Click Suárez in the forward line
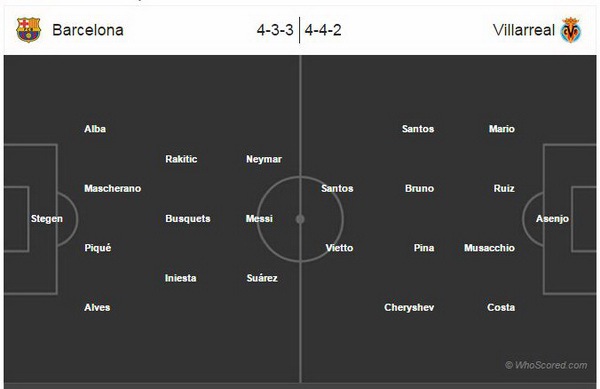The image size is (600, 389). point(262,278)
